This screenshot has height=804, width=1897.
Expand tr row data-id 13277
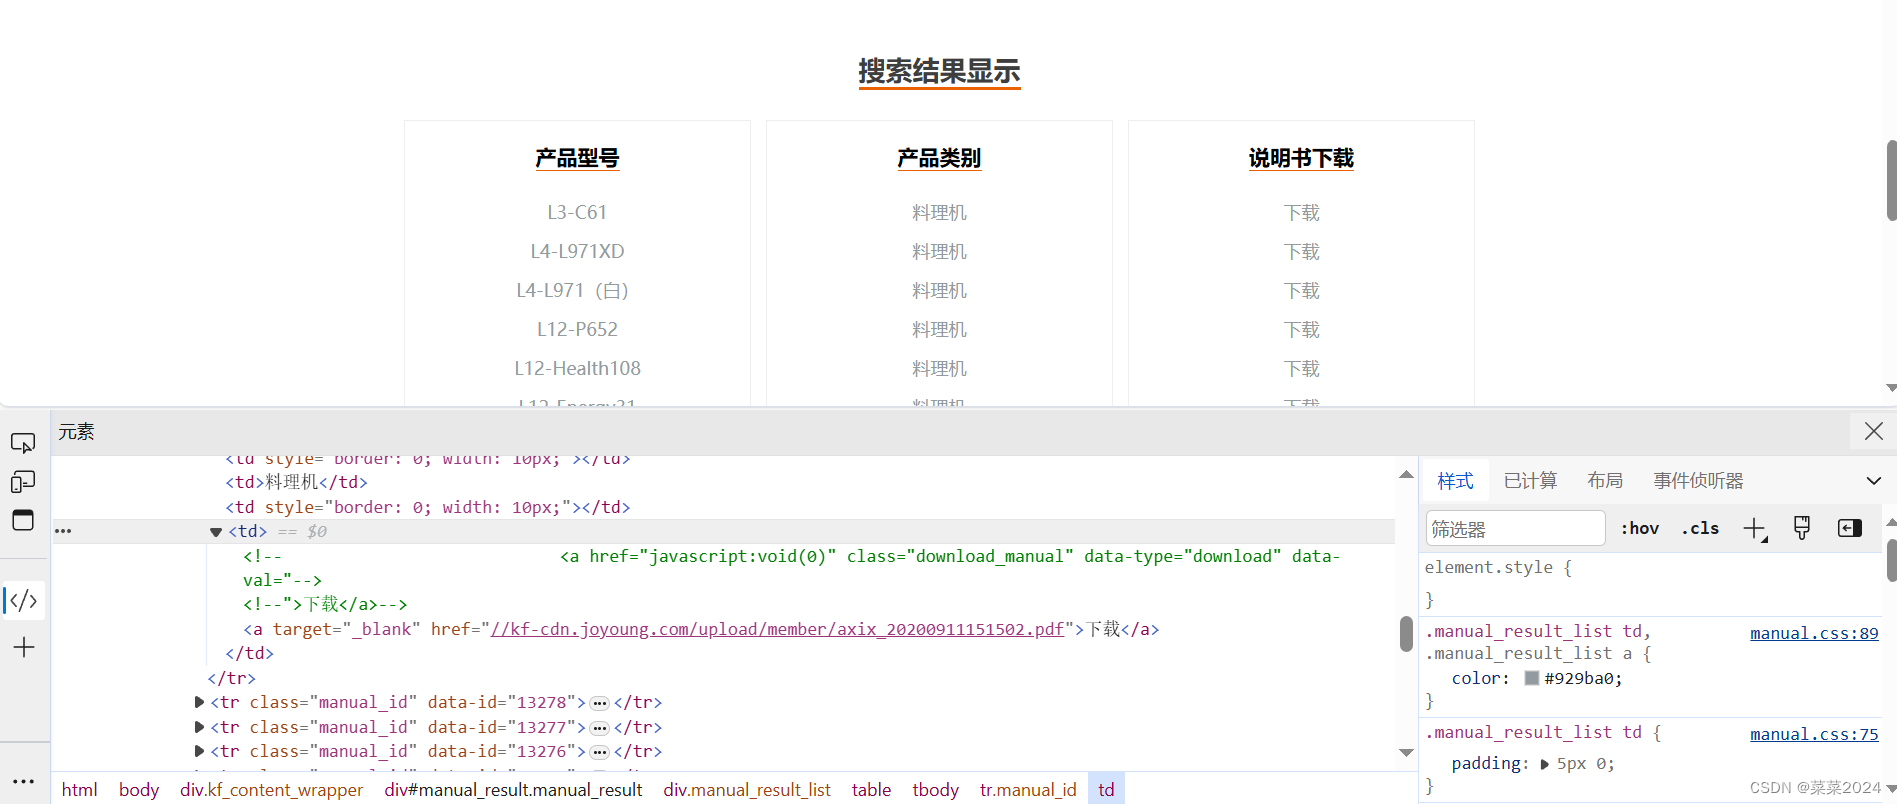pos(199,727)
